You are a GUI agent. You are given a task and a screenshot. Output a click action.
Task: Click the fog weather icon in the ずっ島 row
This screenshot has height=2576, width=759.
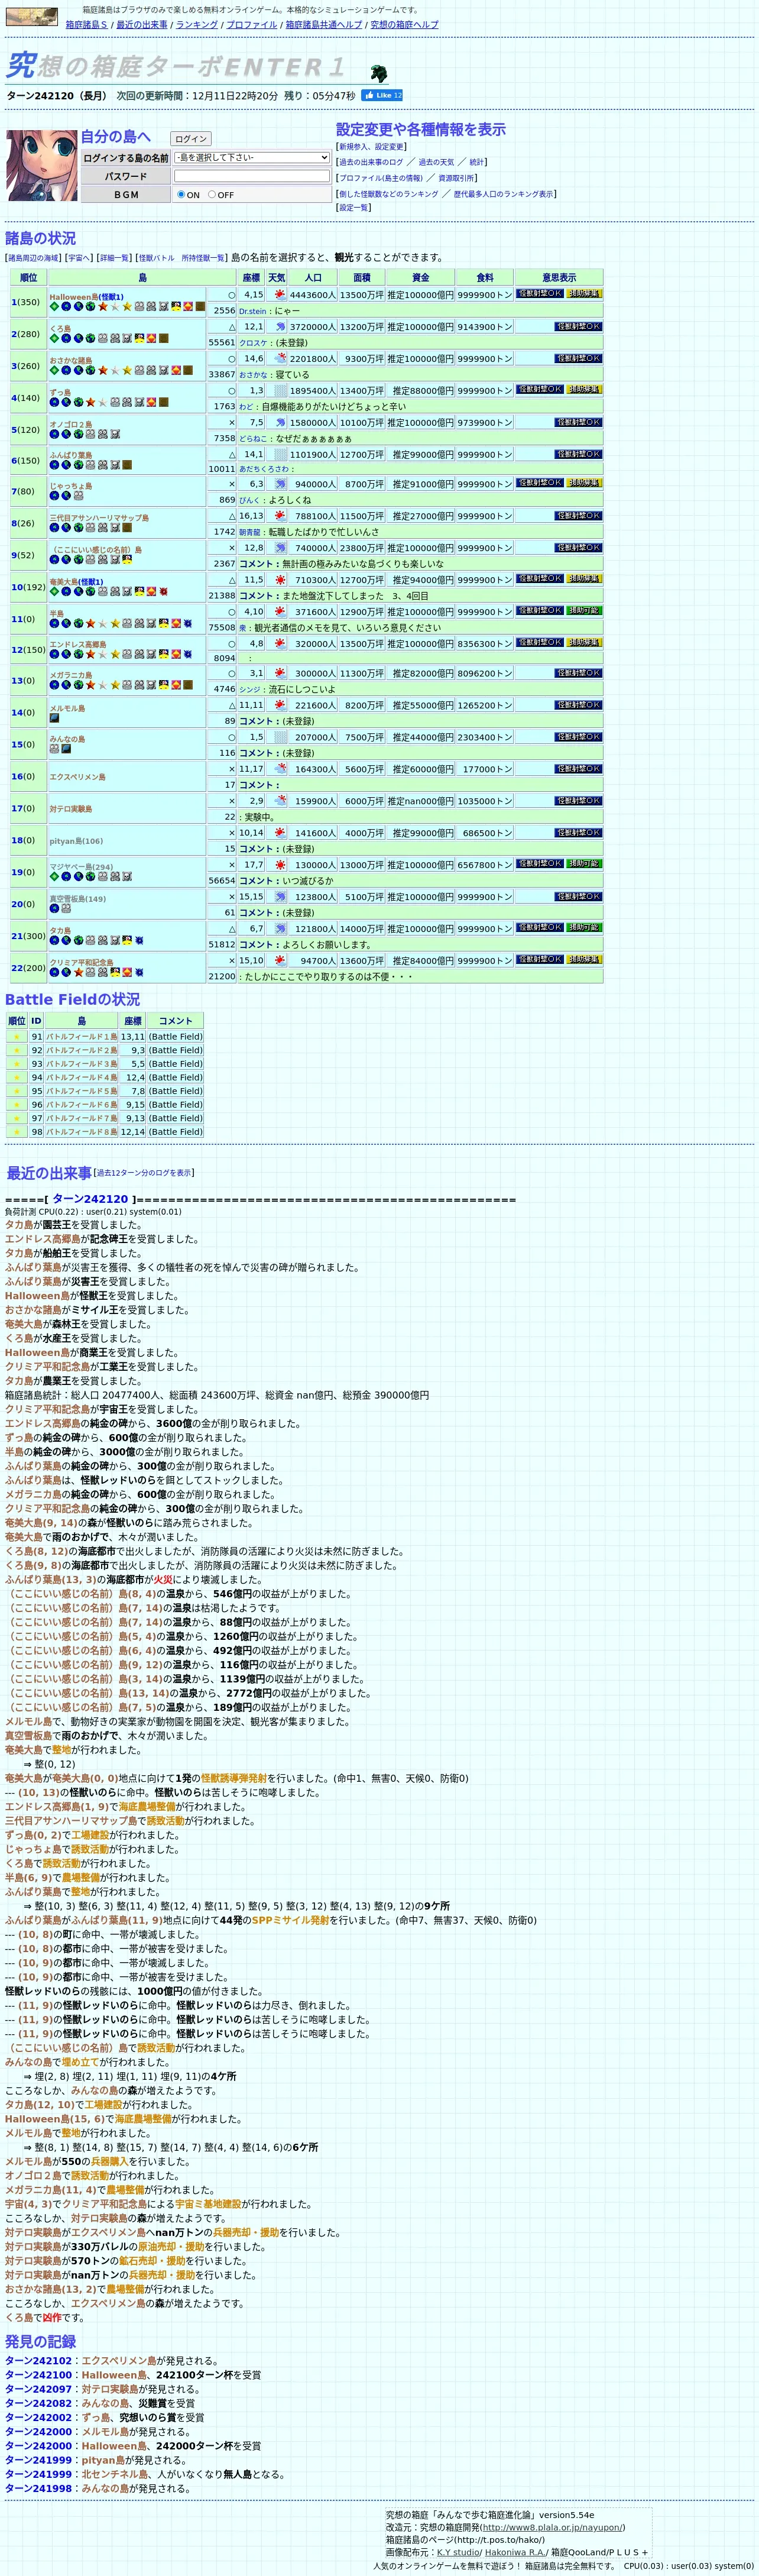pos(280,390)
